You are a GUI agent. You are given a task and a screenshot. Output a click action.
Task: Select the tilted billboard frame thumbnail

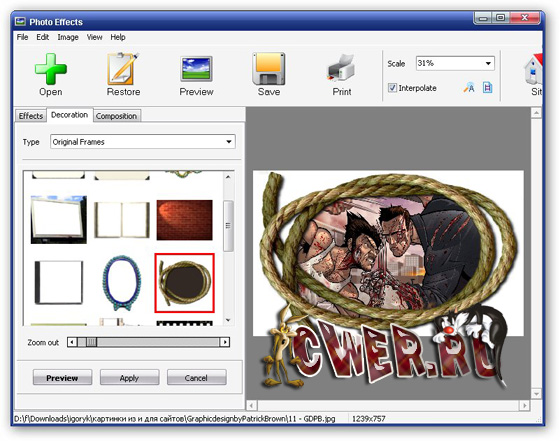click(x=59, y=220)
